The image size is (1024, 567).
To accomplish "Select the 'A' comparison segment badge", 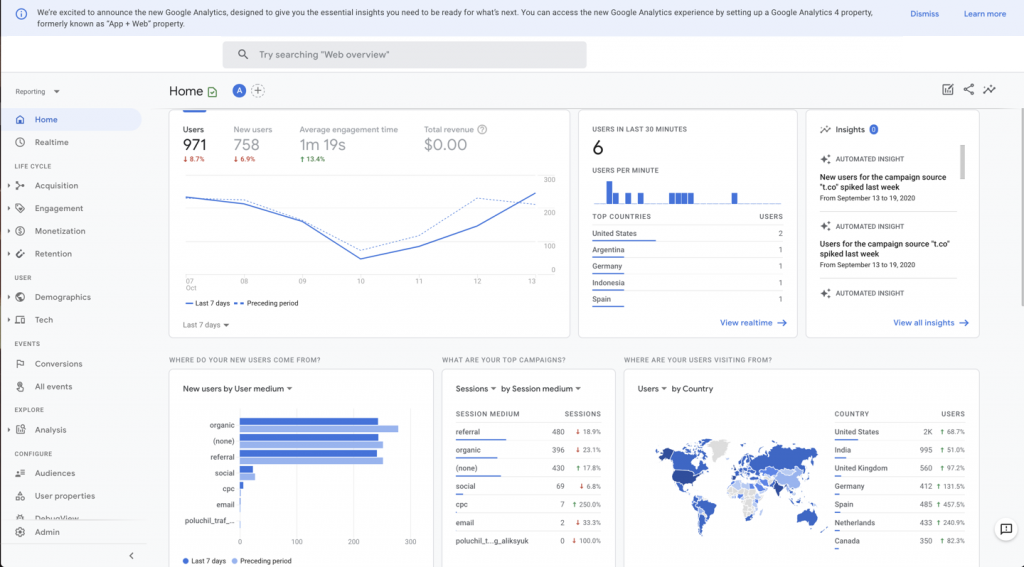I will (239, 91).
